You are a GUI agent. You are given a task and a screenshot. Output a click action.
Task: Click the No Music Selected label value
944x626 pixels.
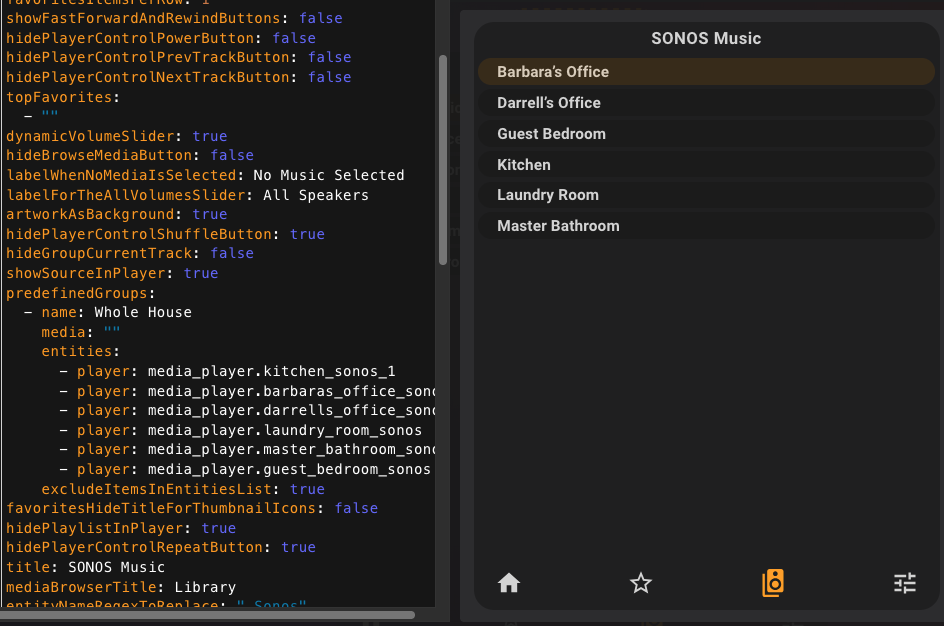pyautogui.click(x=329, y=175)
